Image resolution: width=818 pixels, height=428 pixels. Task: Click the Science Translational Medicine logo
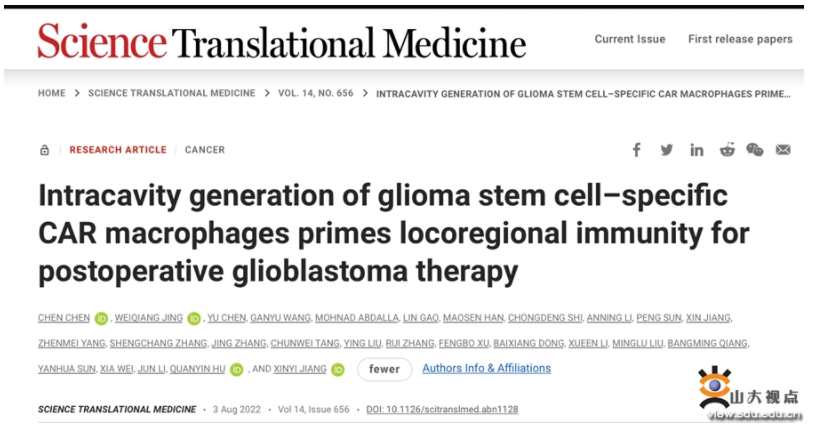coord(281,41)
